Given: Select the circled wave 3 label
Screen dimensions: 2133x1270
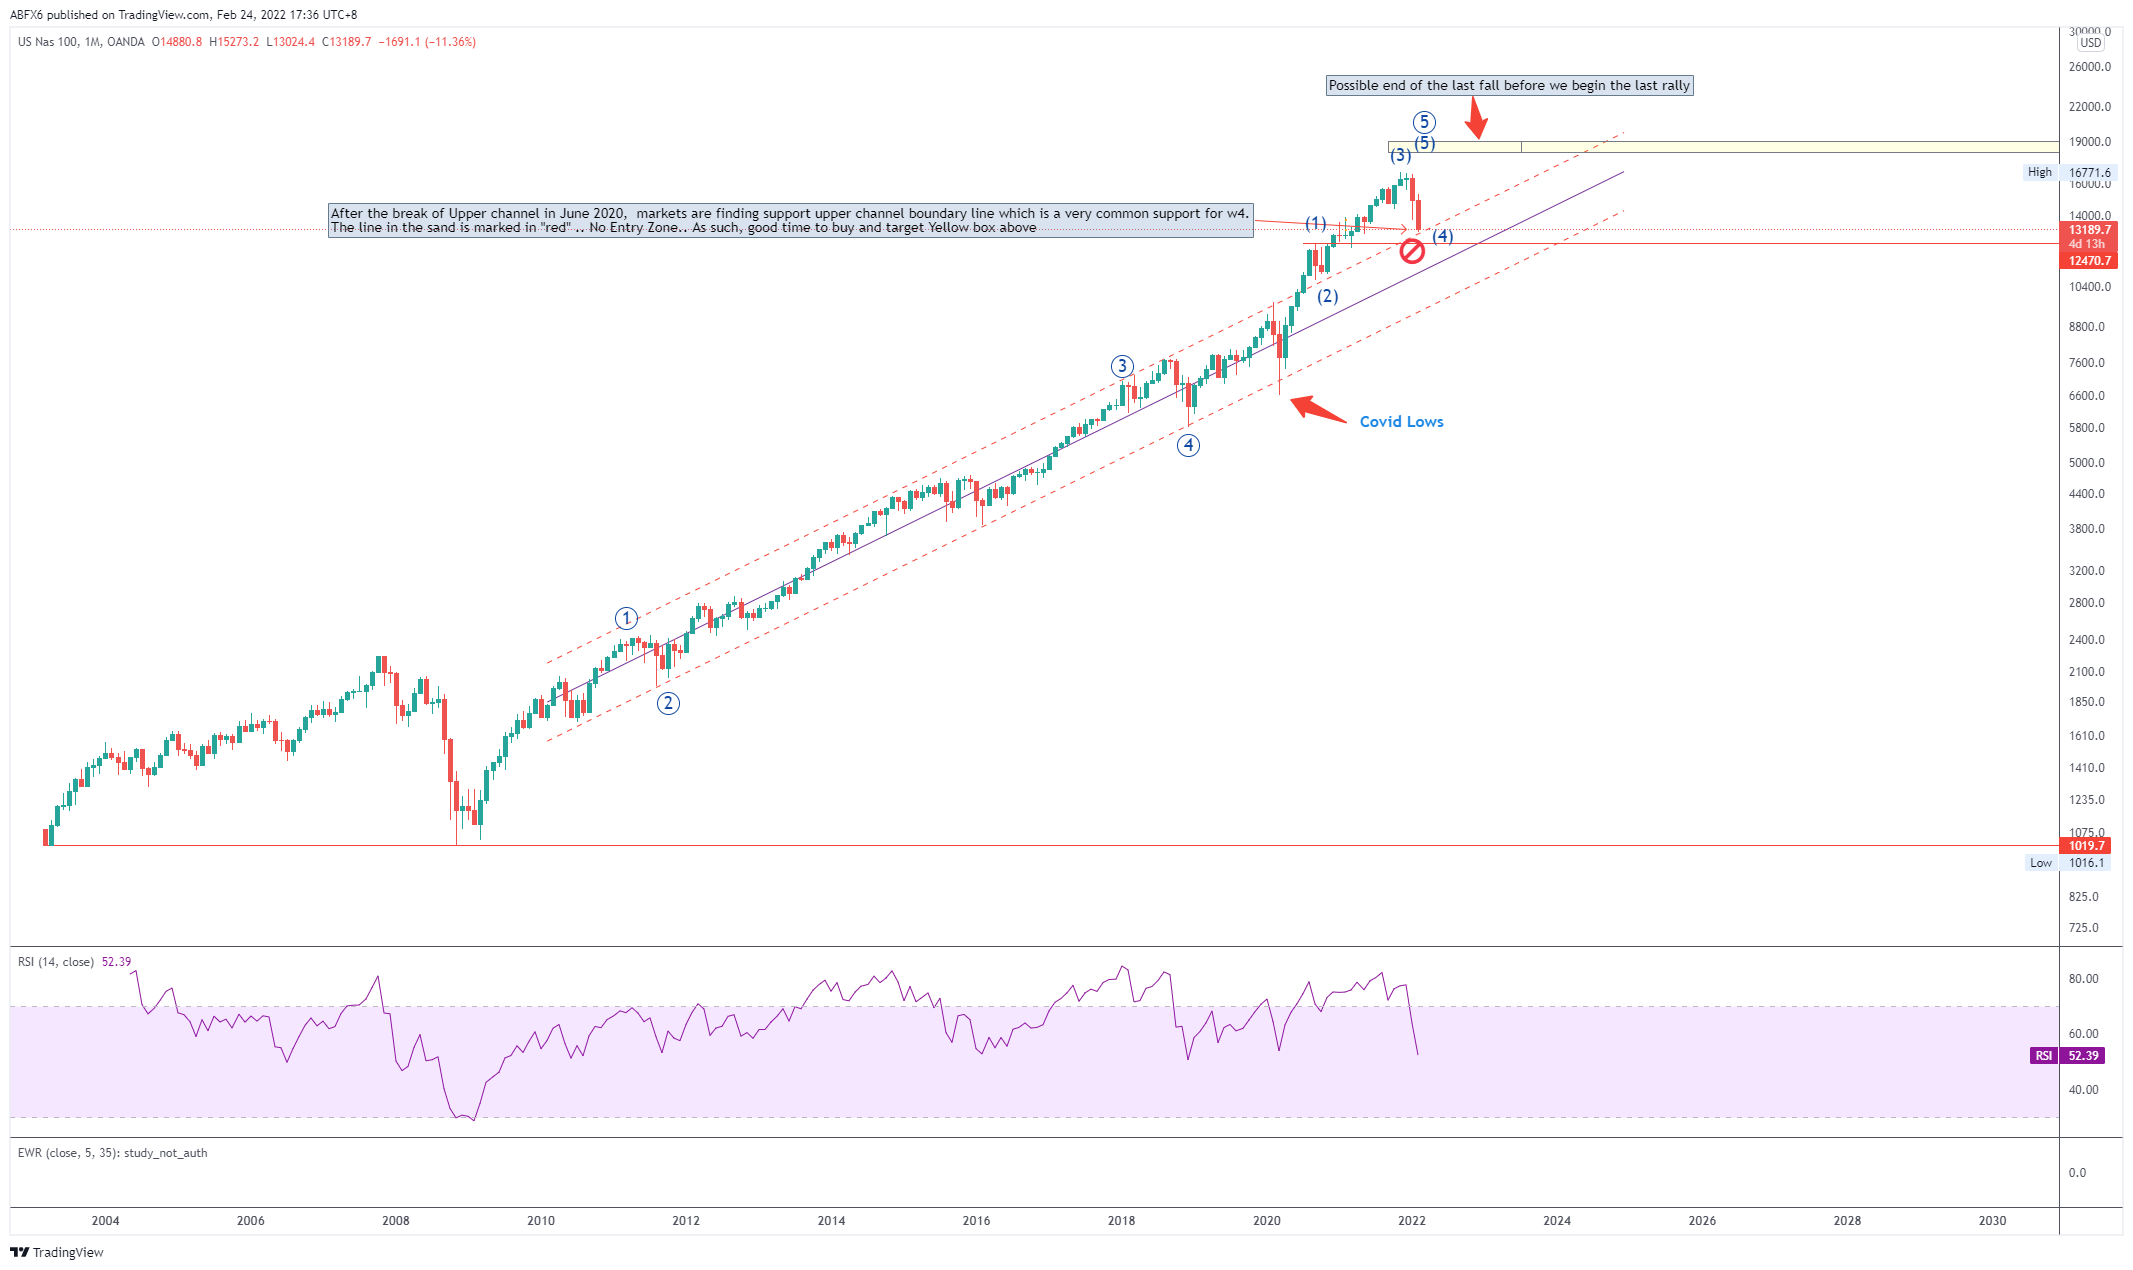Looking at the screenshot, I should point(1123,366).
